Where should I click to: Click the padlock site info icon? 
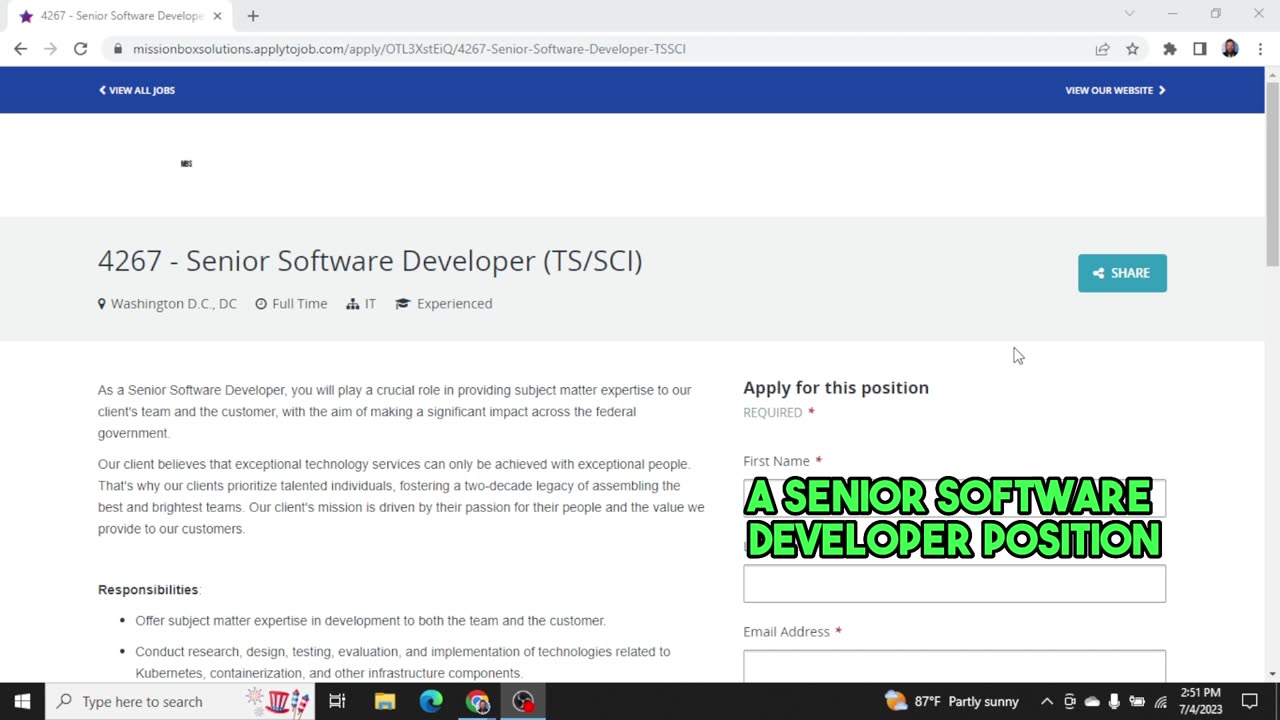[x=117, y=48]
